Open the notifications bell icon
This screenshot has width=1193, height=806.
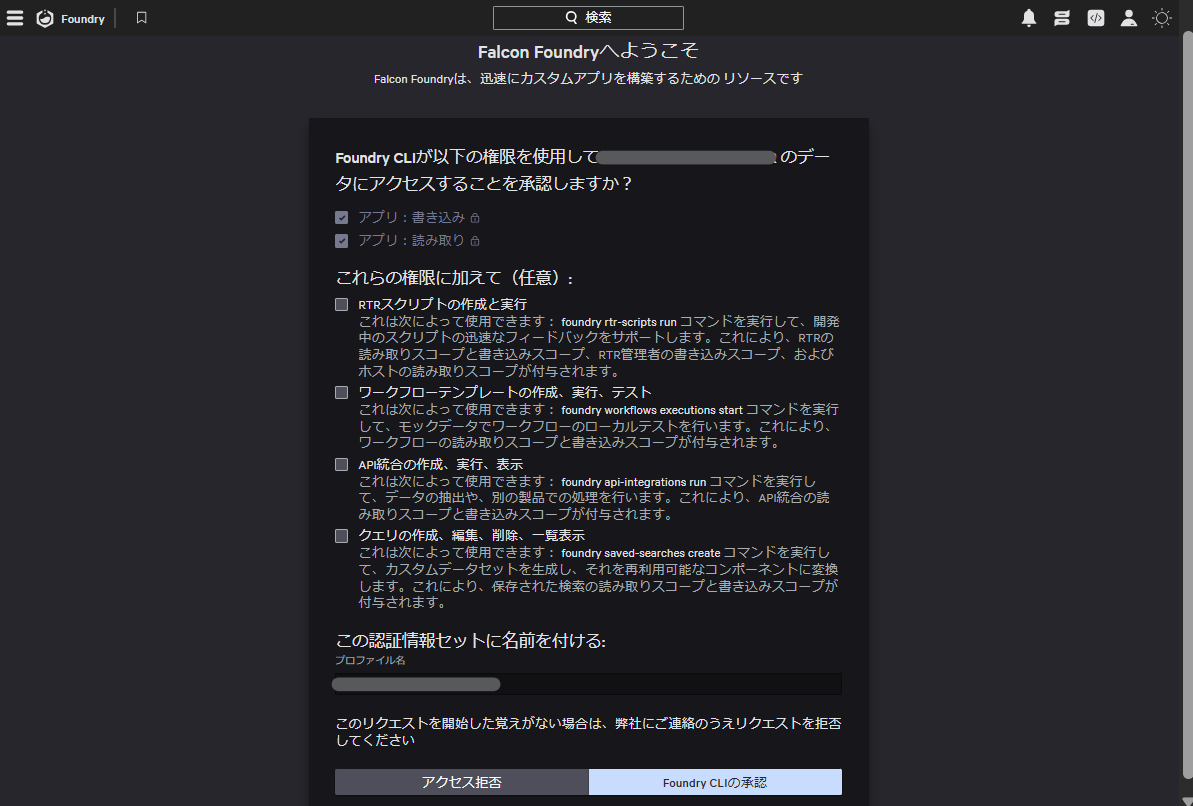coord(1029,17)
